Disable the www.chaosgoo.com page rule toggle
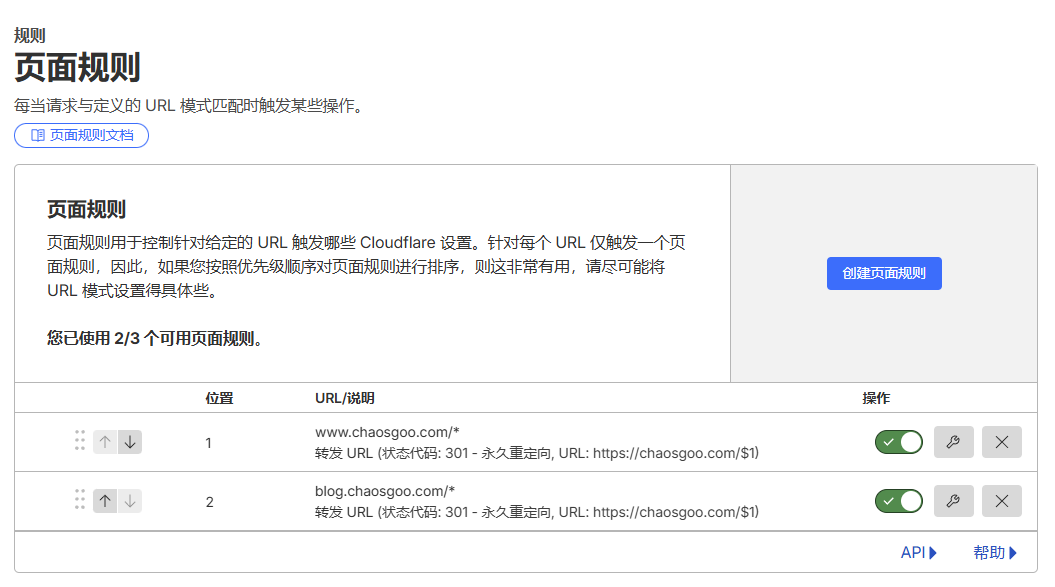This screenshot has height=587, width=1055. pos(898,442)
